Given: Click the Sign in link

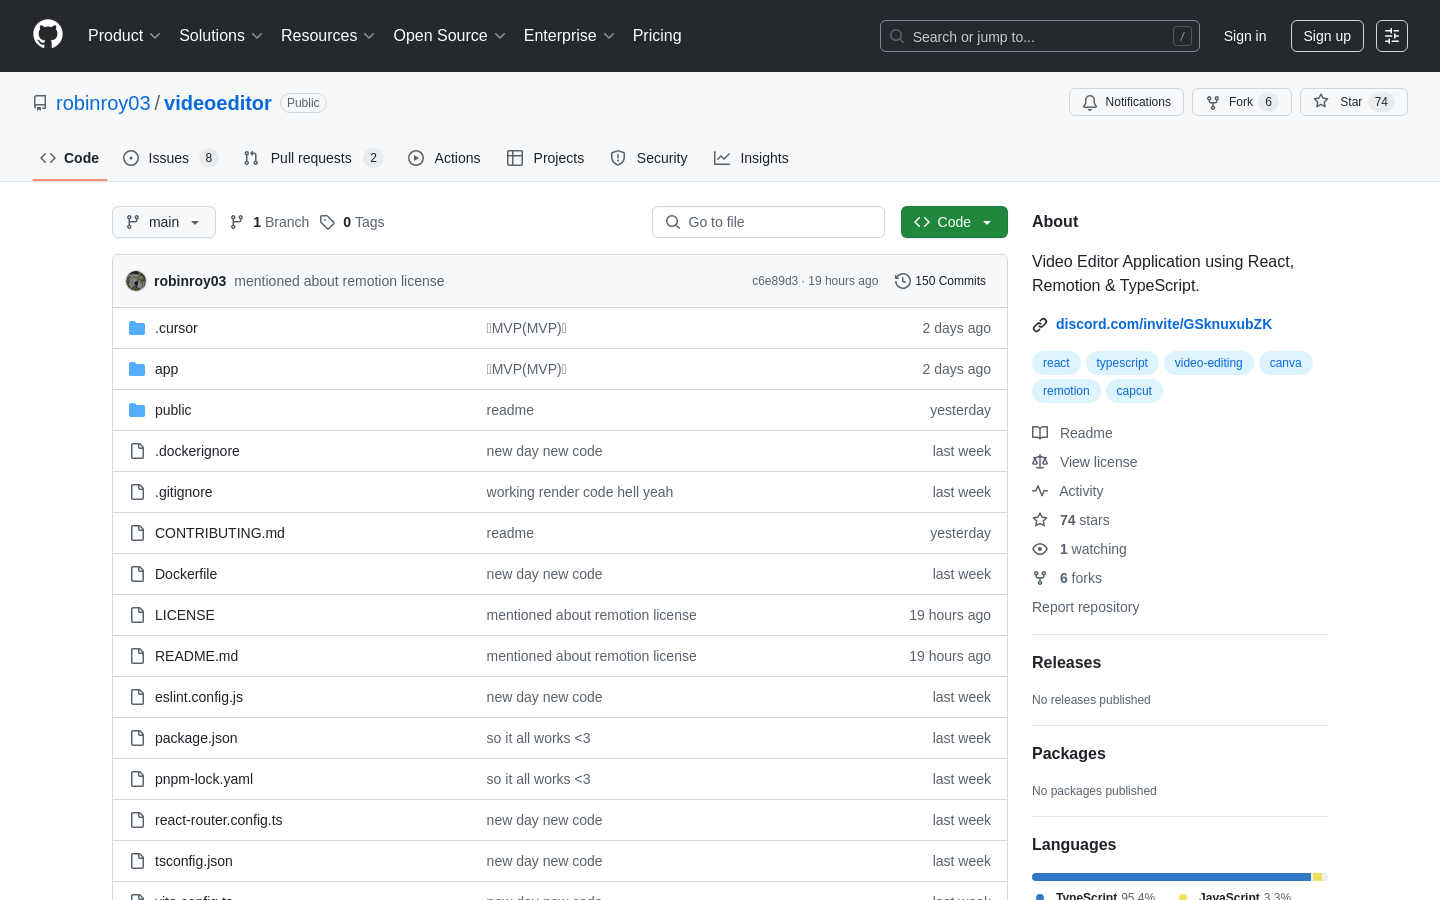Looking at the screenshot, I should [1245, 36].
